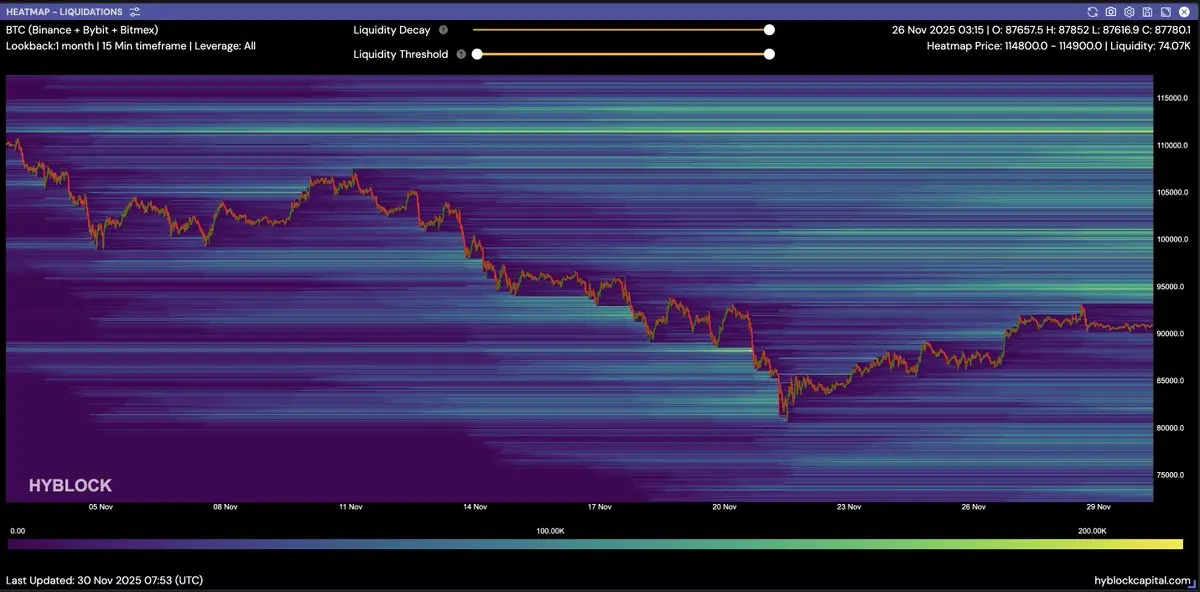Click the save floppy-disk icon
The height and width of the screenshot is (592, 1200).
point(1147,12)
